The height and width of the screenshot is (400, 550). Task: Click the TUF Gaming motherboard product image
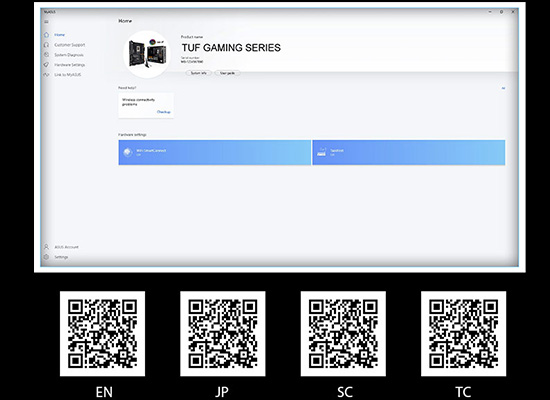[147, 54]
